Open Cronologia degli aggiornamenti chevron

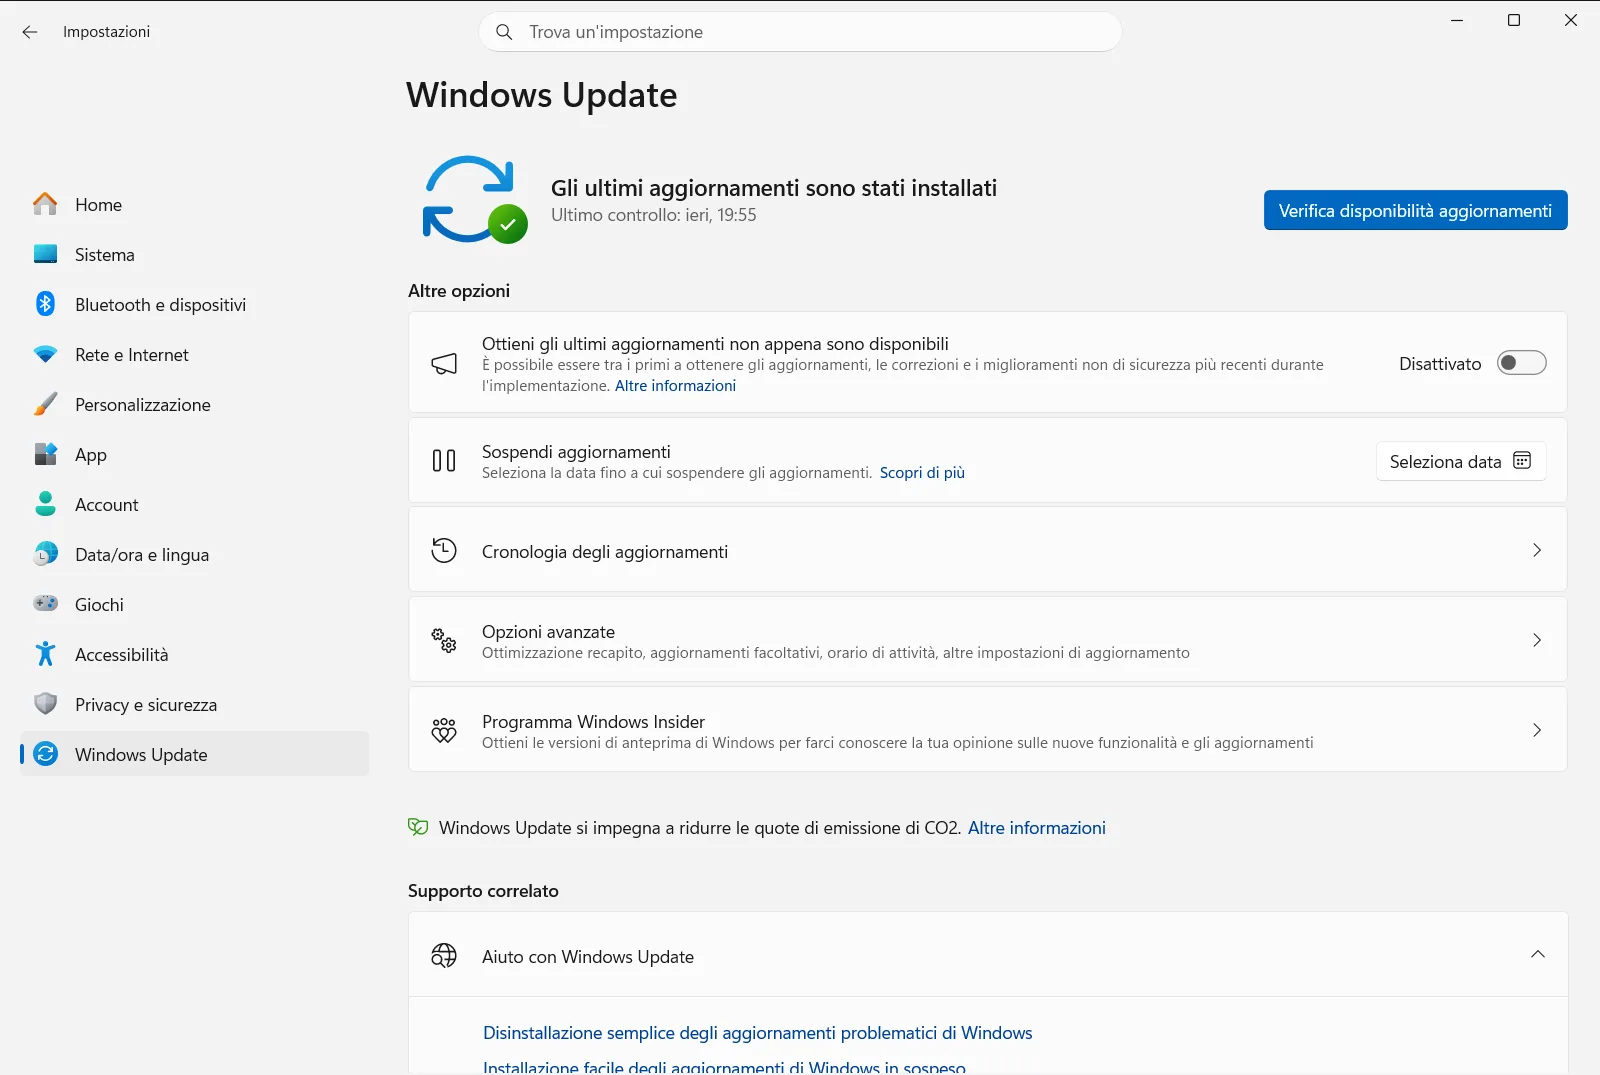point(1537,550)
